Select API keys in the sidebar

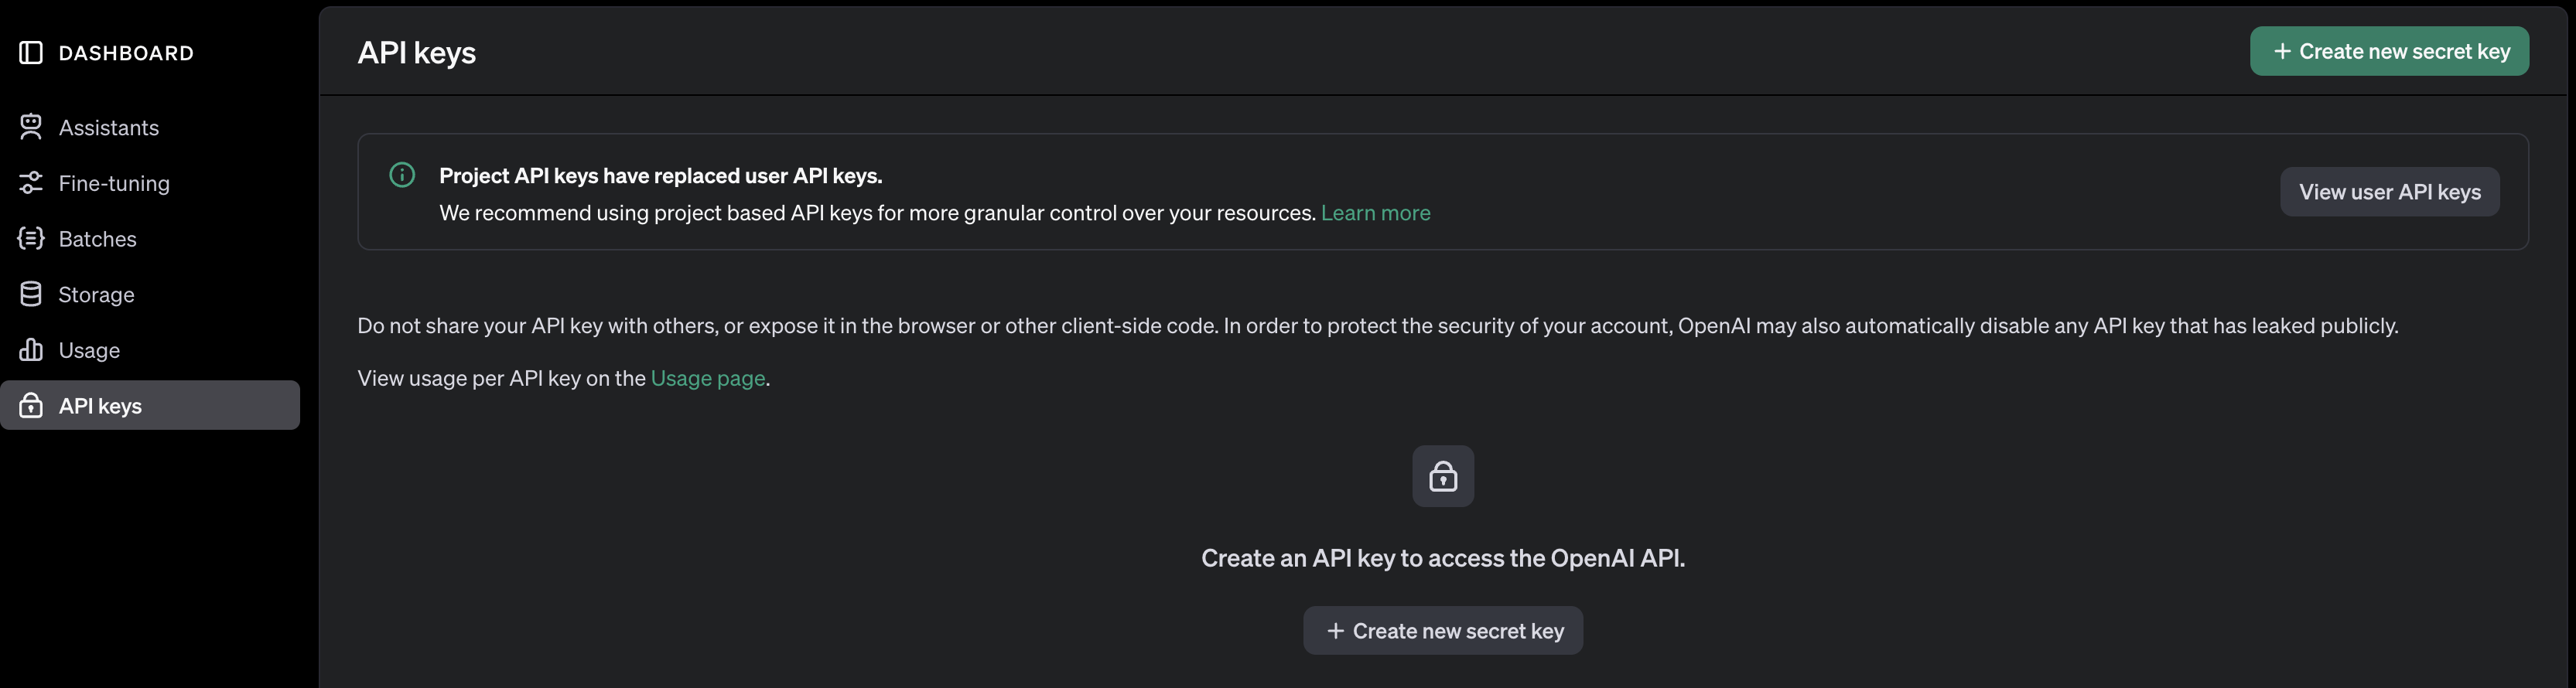[x=150, y=405]
